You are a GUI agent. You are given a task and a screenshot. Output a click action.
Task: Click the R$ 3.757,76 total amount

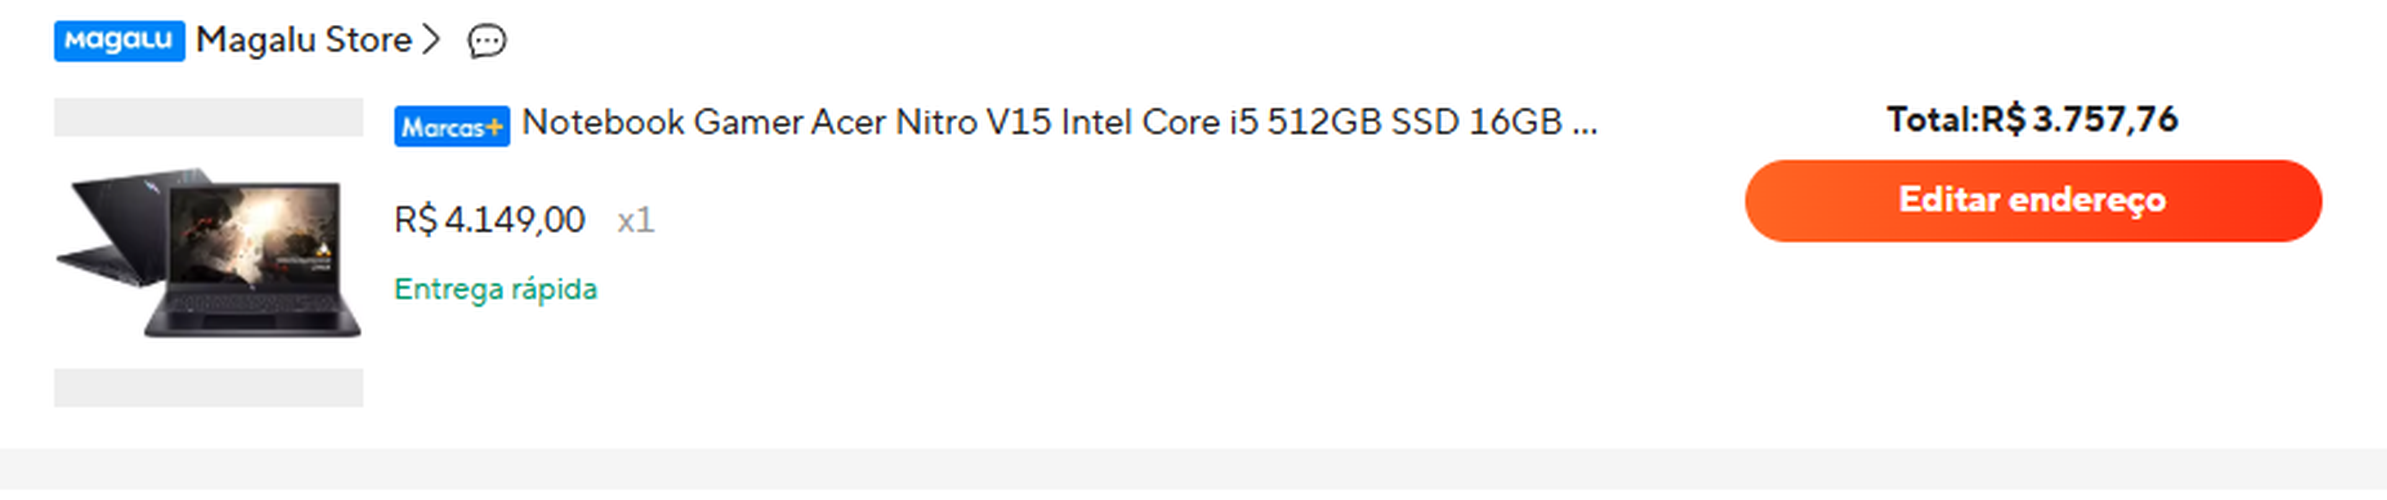pos(2079,120)
